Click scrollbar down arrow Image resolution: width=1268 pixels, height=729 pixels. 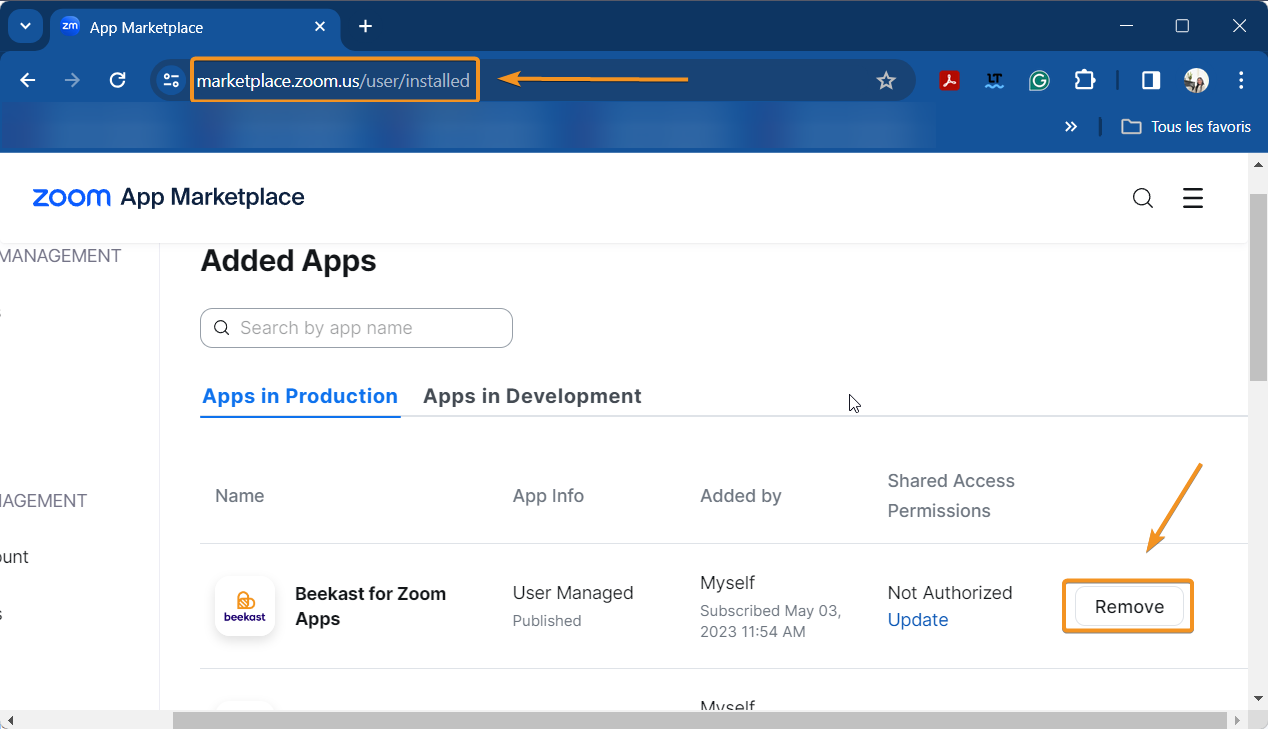pyautogui.click(x=1259, y=698)
